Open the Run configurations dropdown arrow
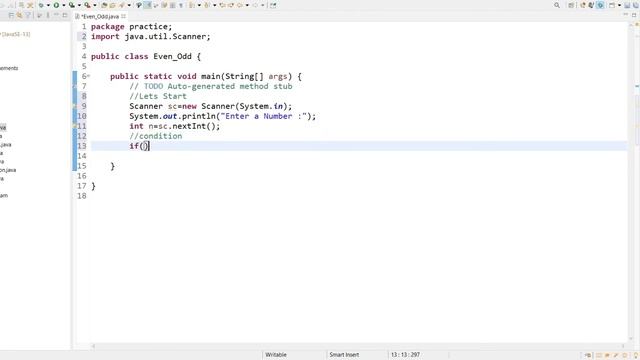 click(64, 5)
